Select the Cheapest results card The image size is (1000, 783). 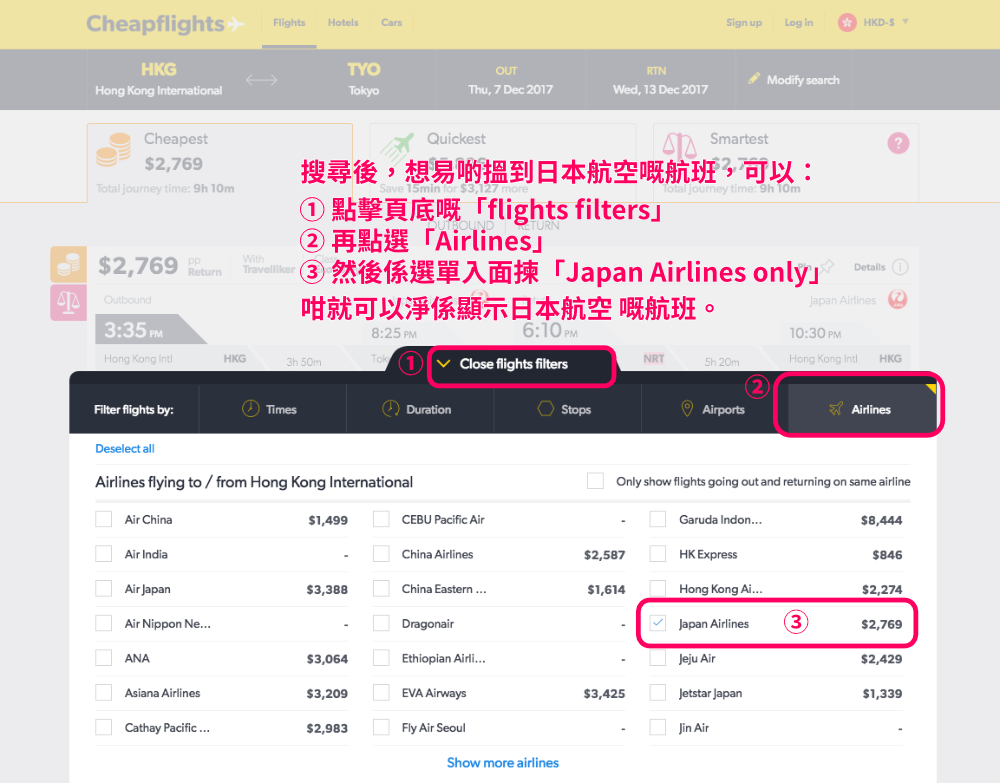pyautogui.click(x=219, y=163)
